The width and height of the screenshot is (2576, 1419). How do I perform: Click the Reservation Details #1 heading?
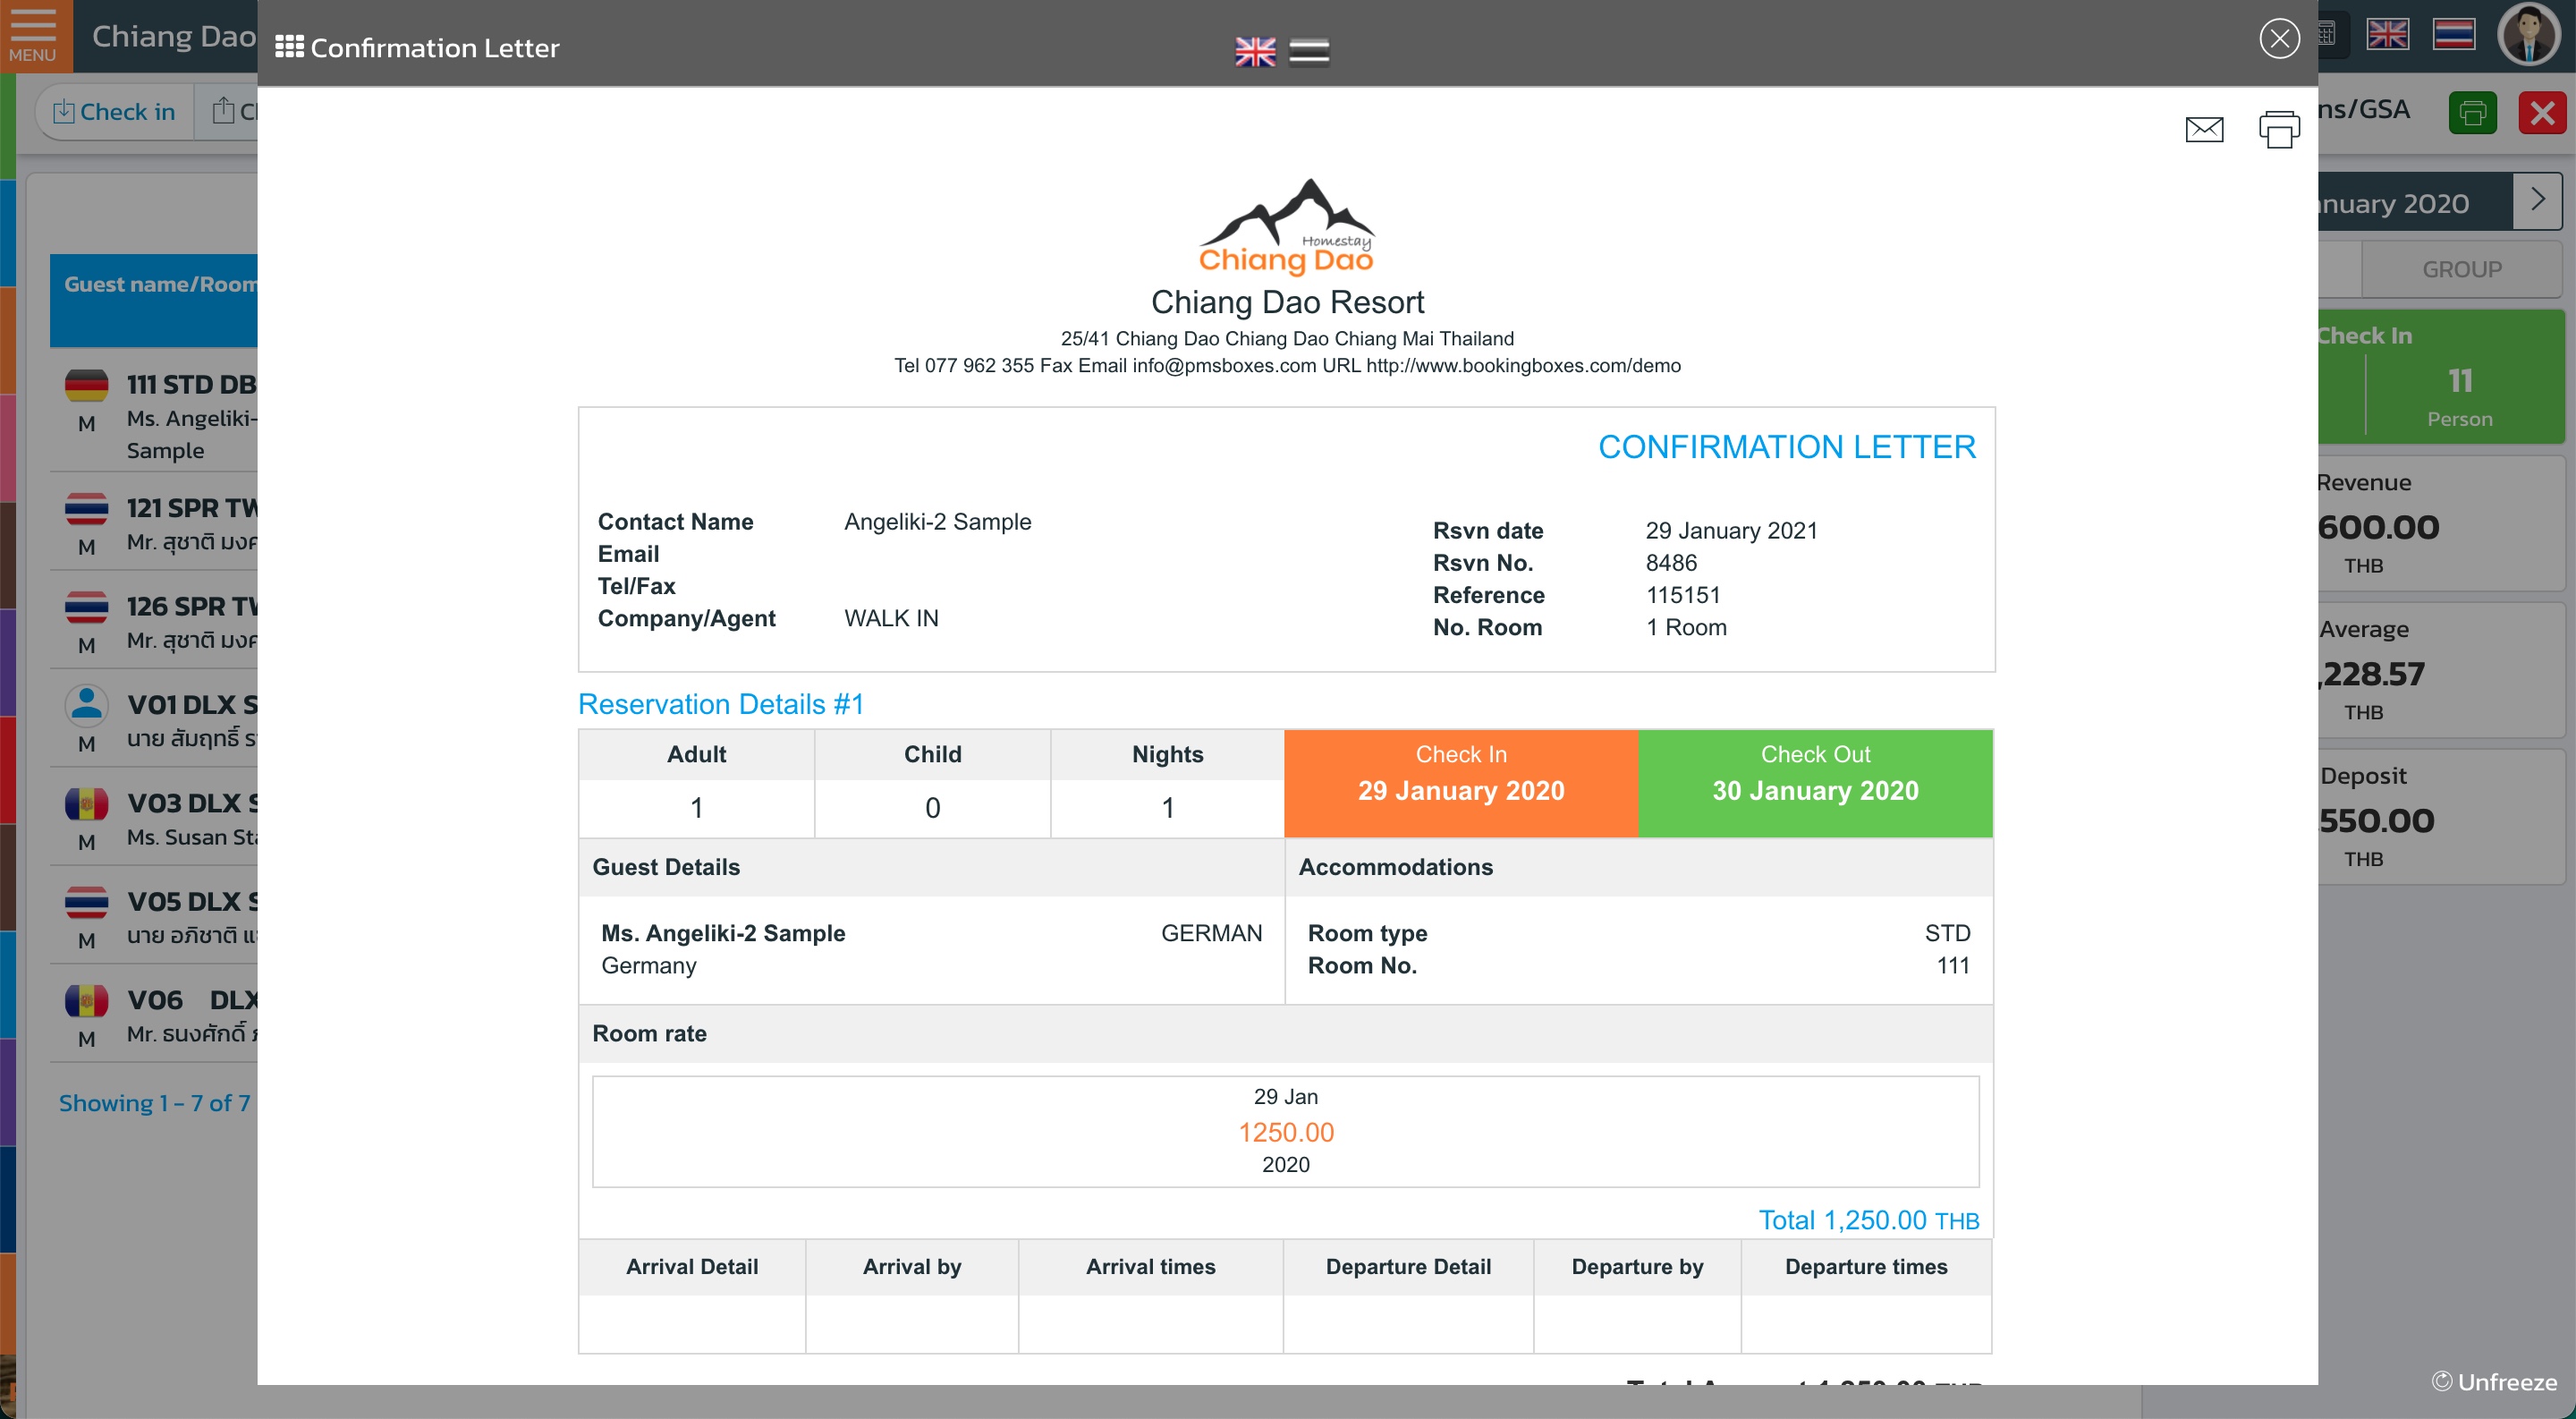click(x=721, y=704)
